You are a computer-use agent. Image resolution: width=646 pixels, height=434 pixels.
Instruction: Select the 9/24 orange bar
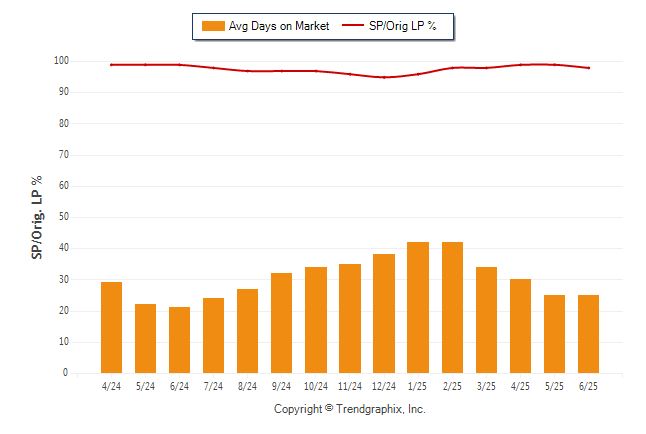pos(281,323)
